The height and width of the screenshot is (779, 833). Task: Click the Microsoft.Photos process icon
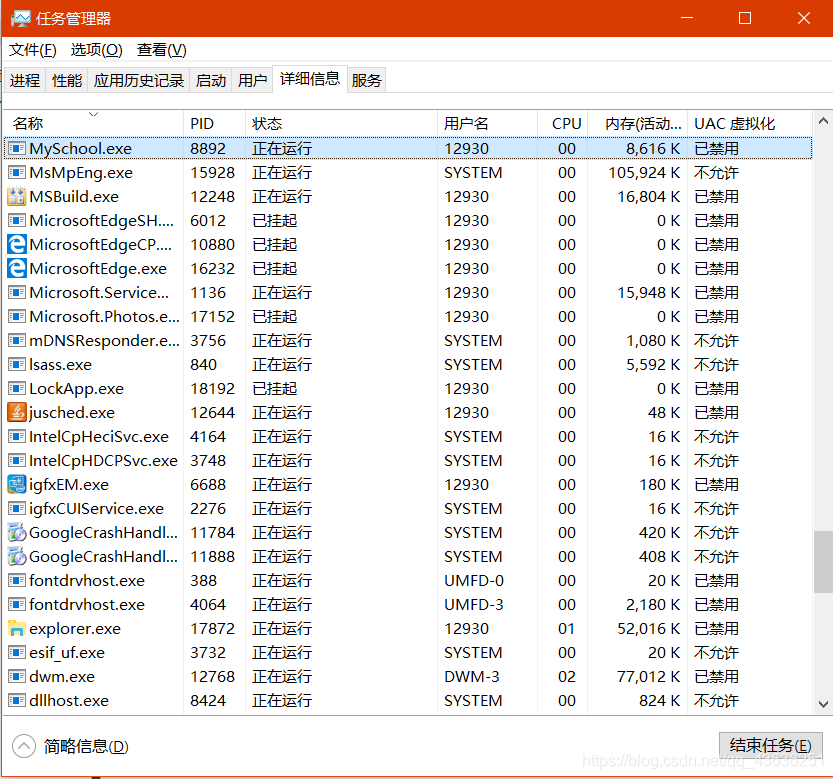(x=16, y=316)
